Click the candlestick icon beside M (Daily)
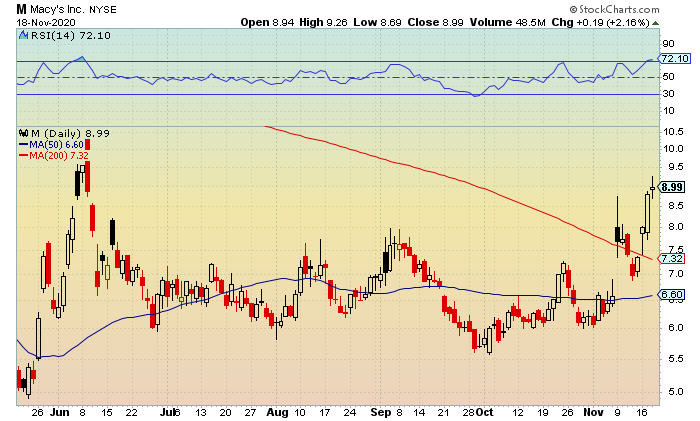Screen dimensions: 700x421 (23, 133)
